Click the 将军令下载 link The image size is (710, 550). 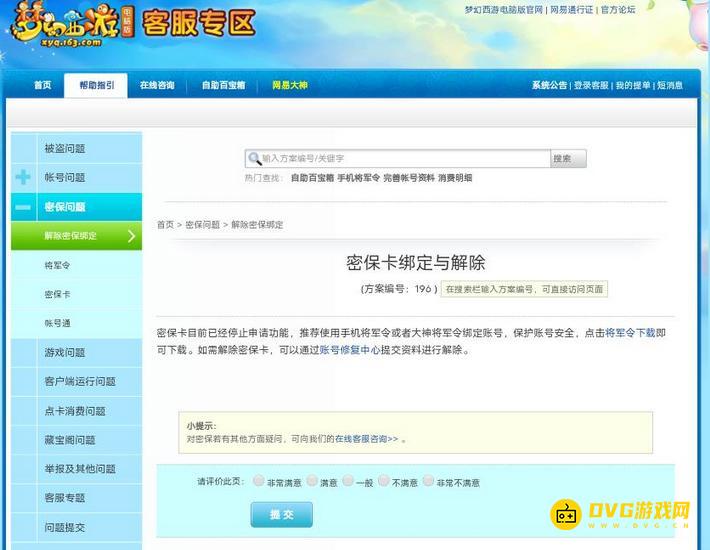[630, 333]
